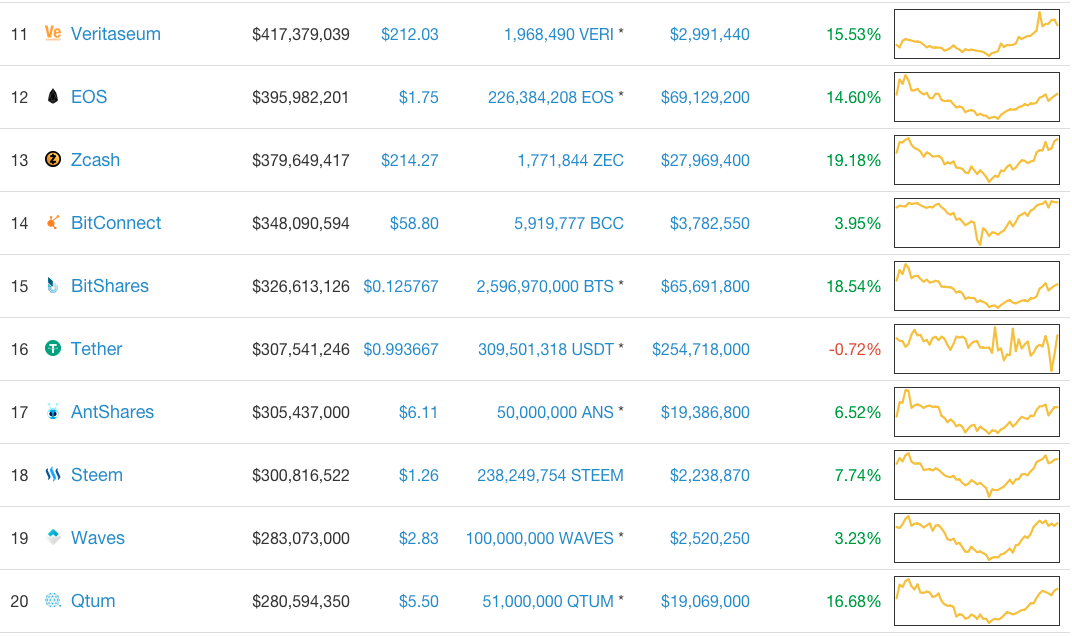Open the BitShares currency page link
This screenshot has height=636, width=1072.
click(109, 286)
